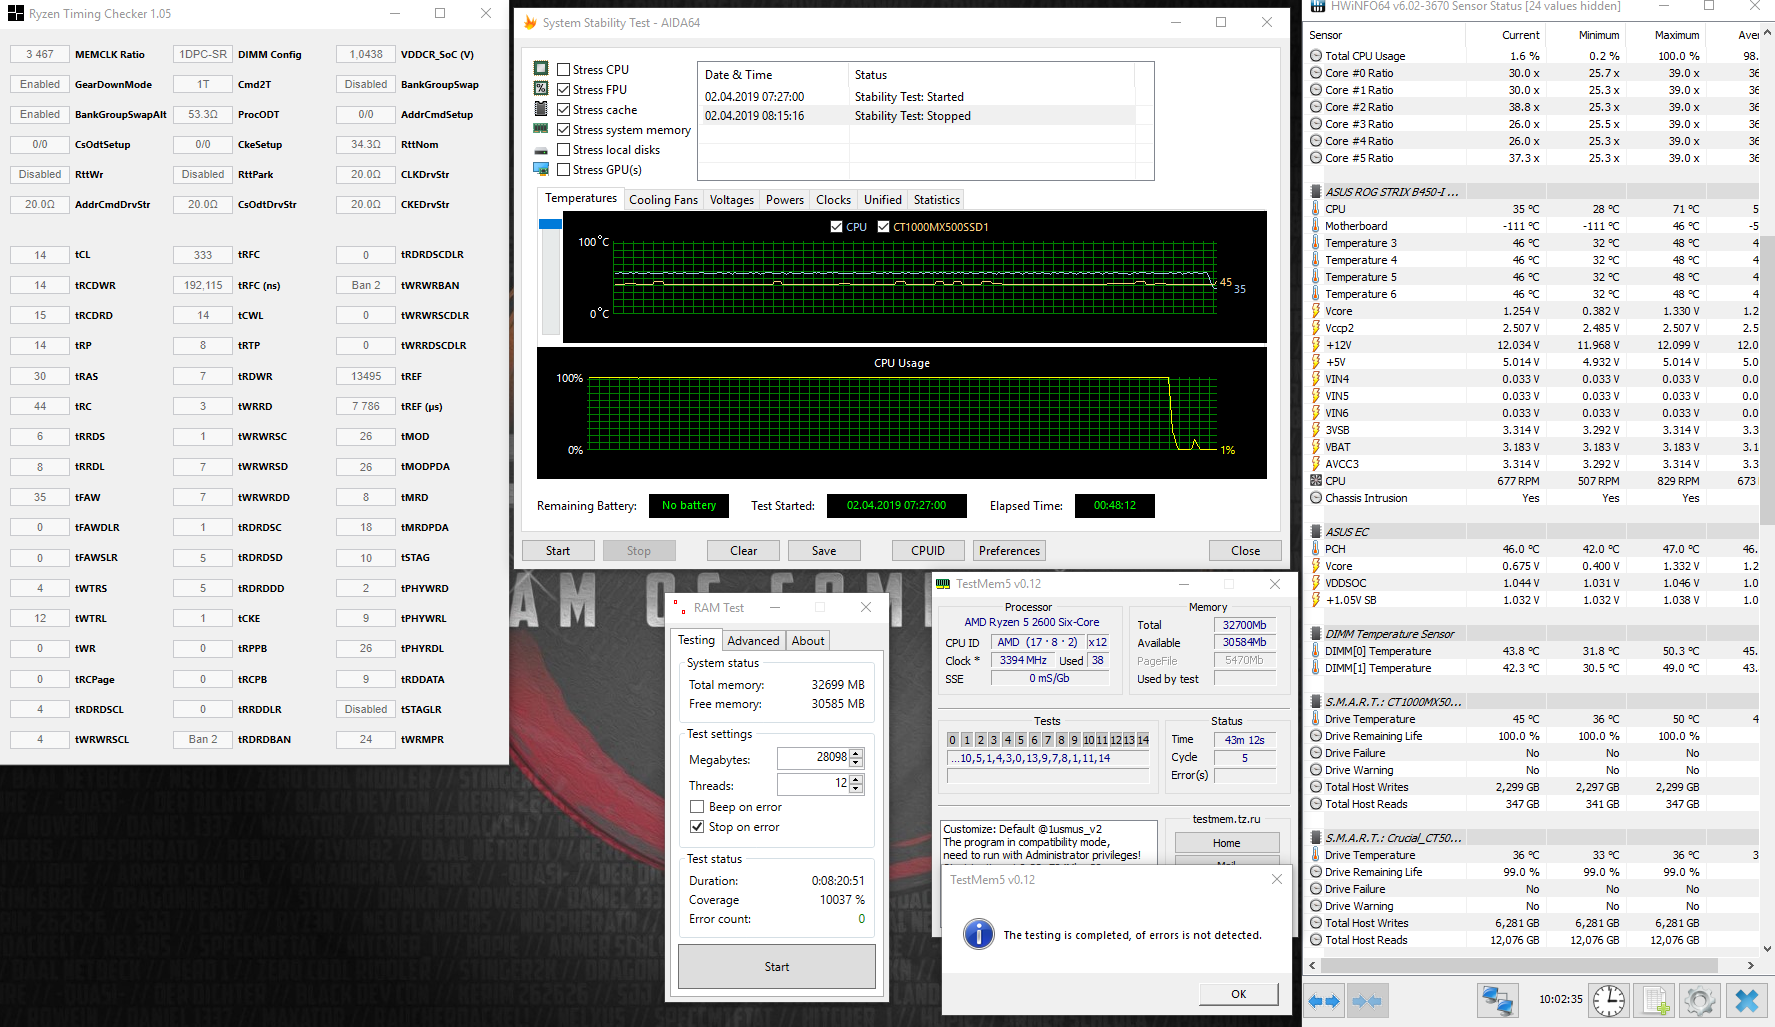
Task: Uncheck the Stress cache checkbox
Action: click(x=564, y=110)
